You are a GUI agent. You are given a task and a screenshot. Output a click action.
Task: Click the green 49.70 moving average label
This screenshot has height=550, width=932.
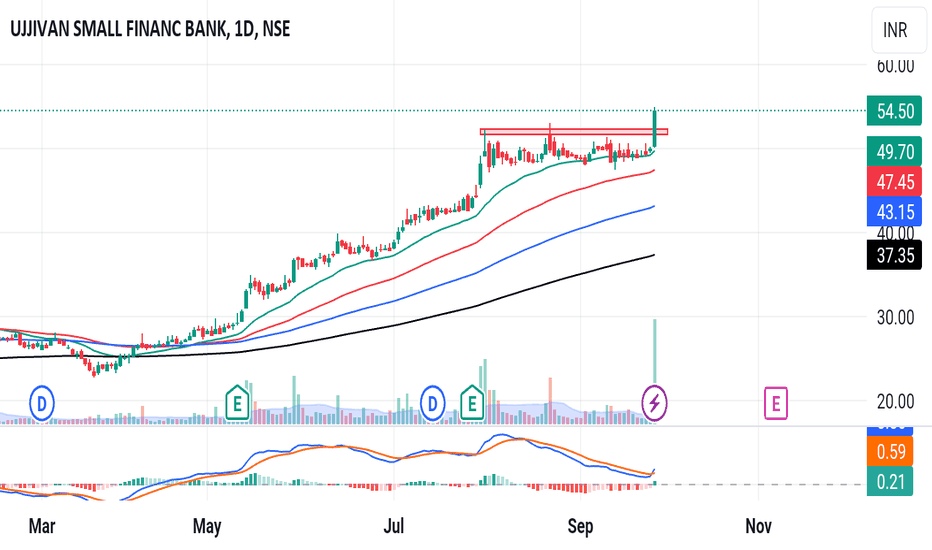[895, 151]
